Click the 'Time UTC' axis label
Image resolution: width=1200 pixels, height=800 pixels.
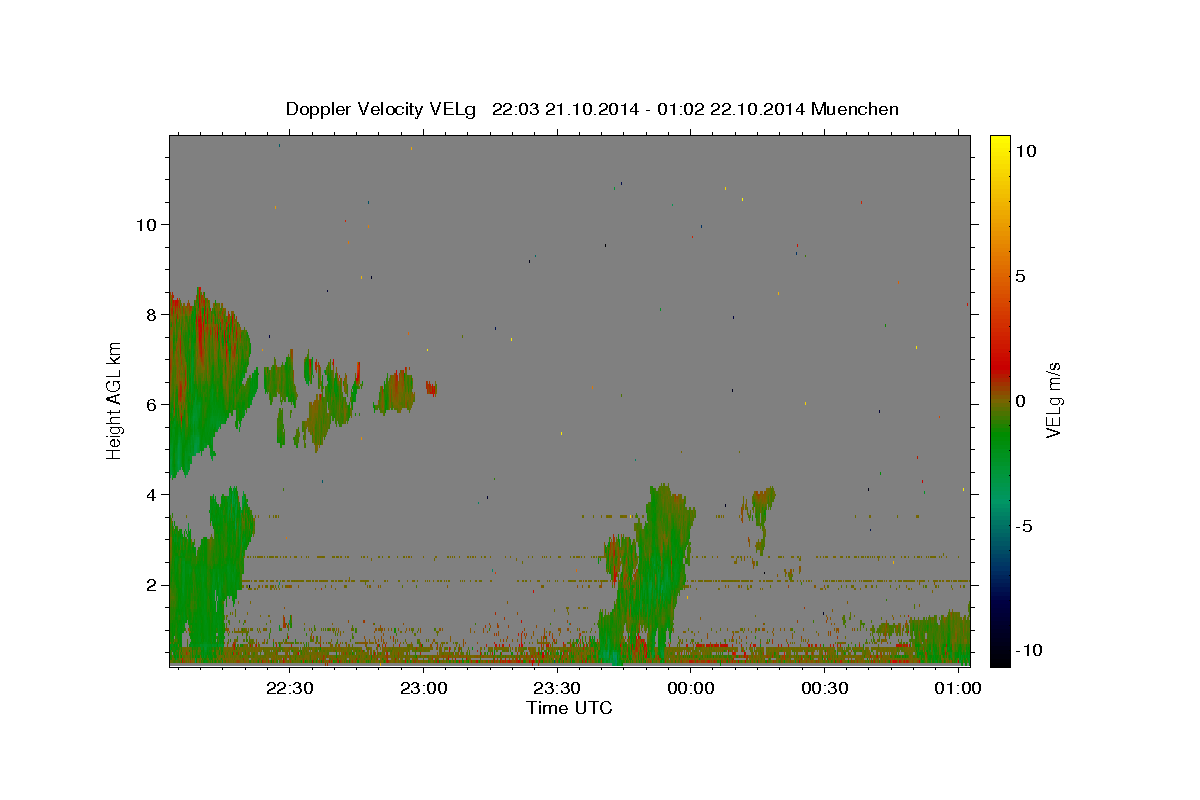569,708
